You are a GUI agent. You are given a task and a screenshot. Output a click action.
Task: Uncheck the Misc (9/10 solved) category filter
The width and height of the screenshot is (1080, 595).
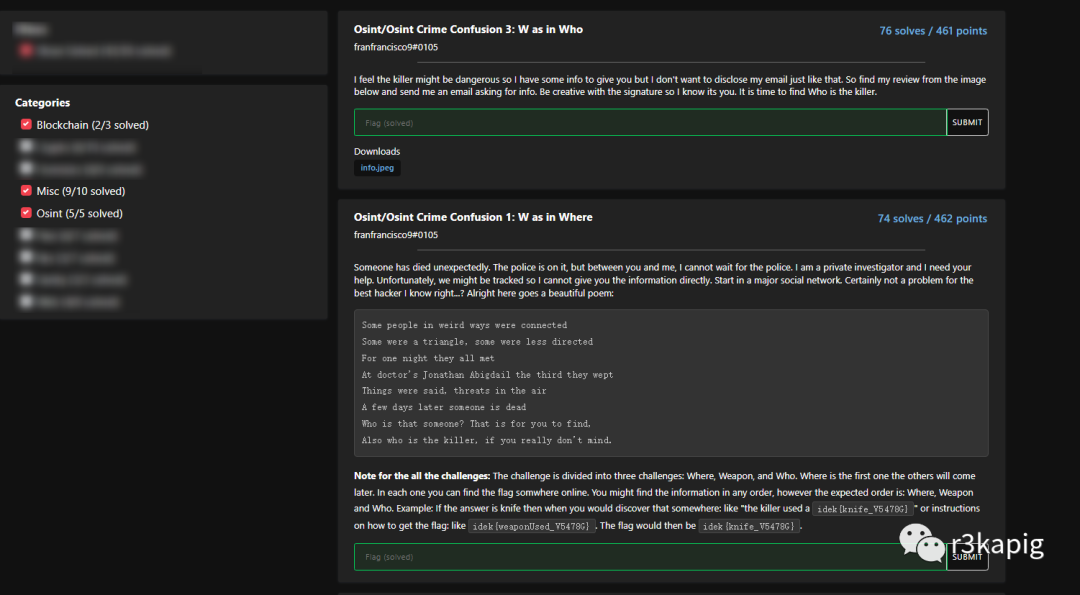pos(25,191)
